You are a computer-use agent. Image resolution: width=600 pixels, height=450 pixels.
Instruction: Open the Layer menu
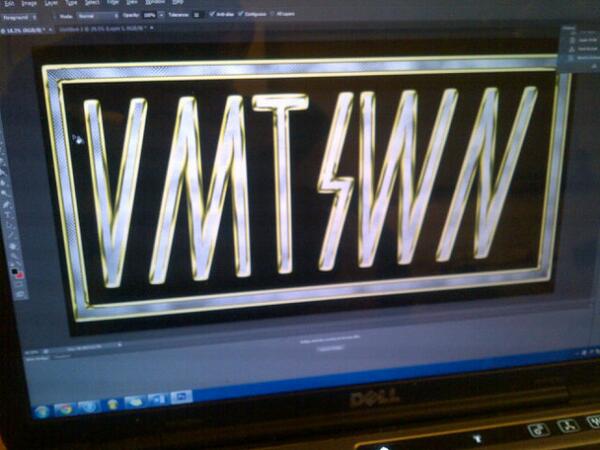coord(51,3)
